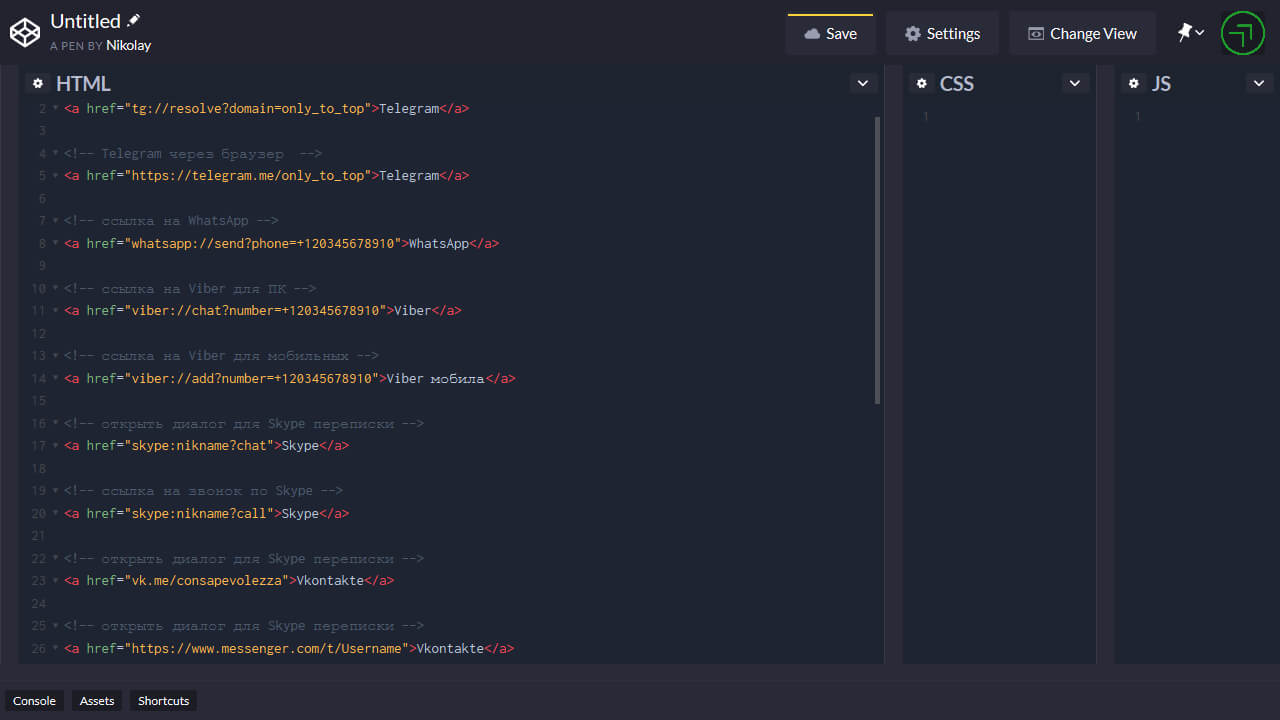Open user avatar profile menu
This screenshot has width=1280, height=720.
coord(1243,33)
